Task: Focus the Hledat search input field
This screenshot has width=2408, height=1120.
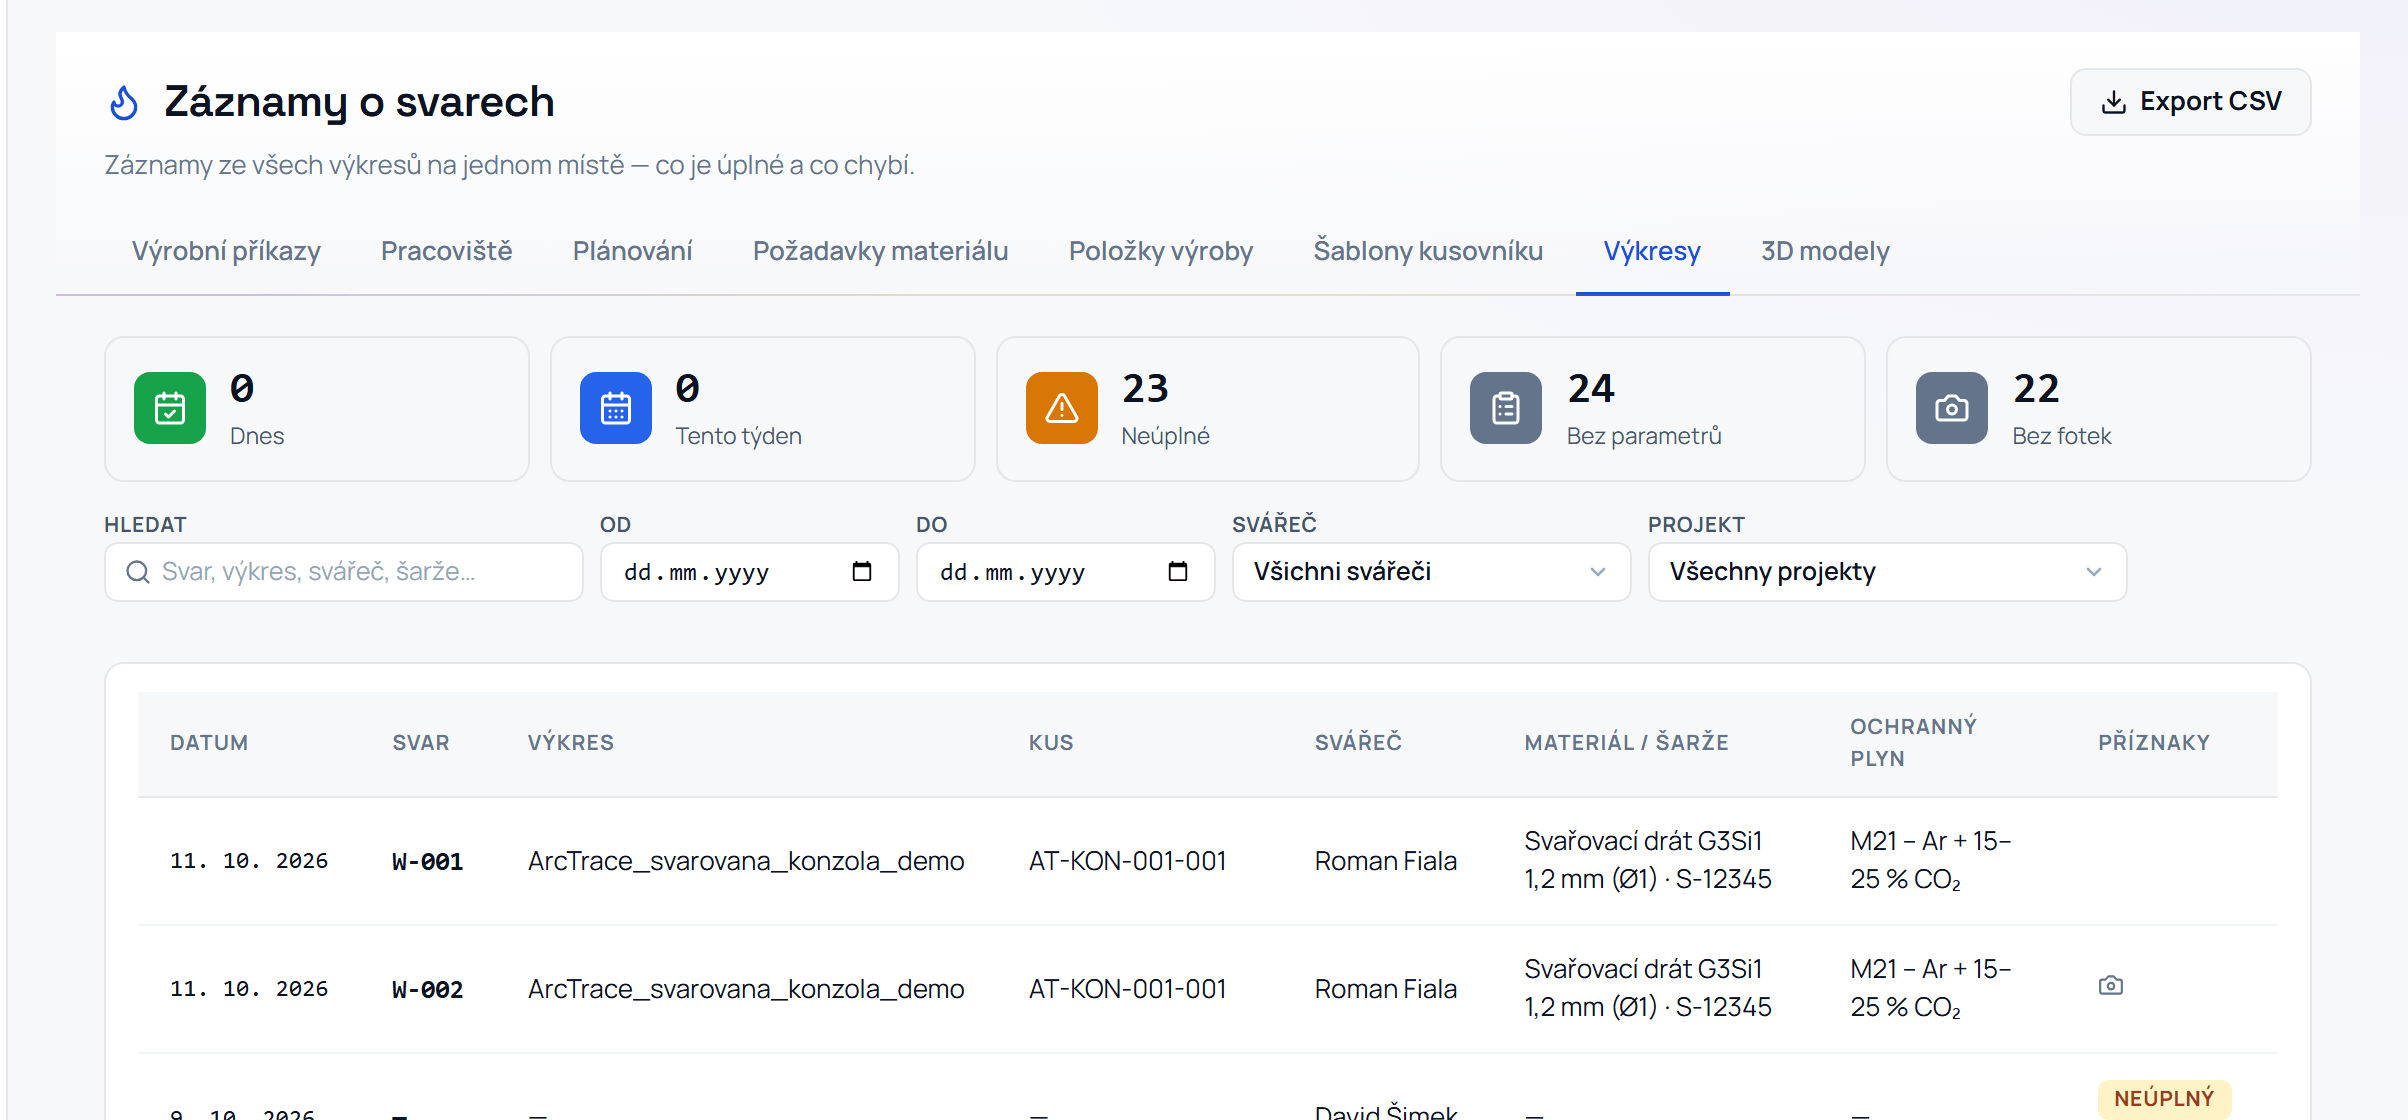Action: [x=344, y=572]
